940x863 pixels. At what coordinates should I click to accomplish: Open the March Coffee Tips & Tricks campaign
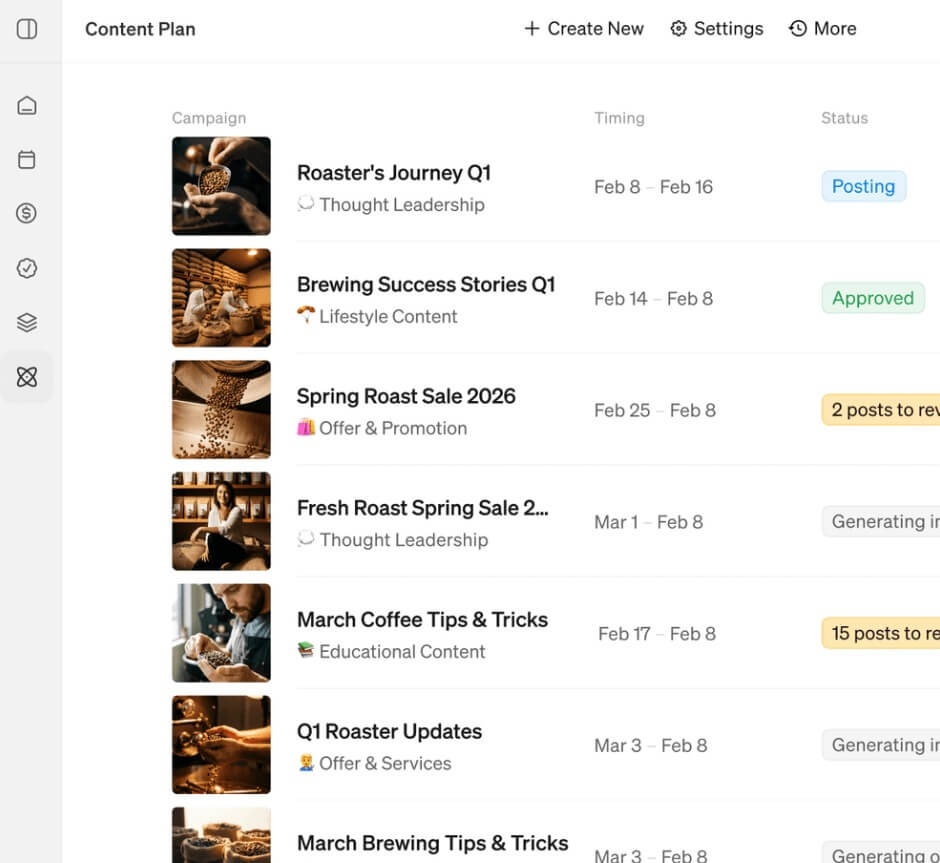click(x=422, y=620)
